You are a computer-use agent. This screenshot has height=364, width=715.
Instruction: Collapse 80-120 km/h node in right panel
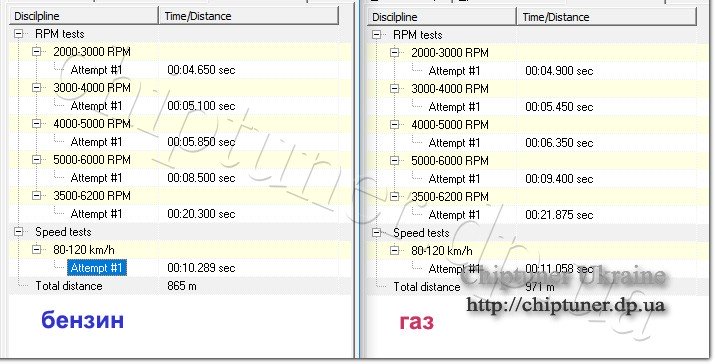(394, 250)
